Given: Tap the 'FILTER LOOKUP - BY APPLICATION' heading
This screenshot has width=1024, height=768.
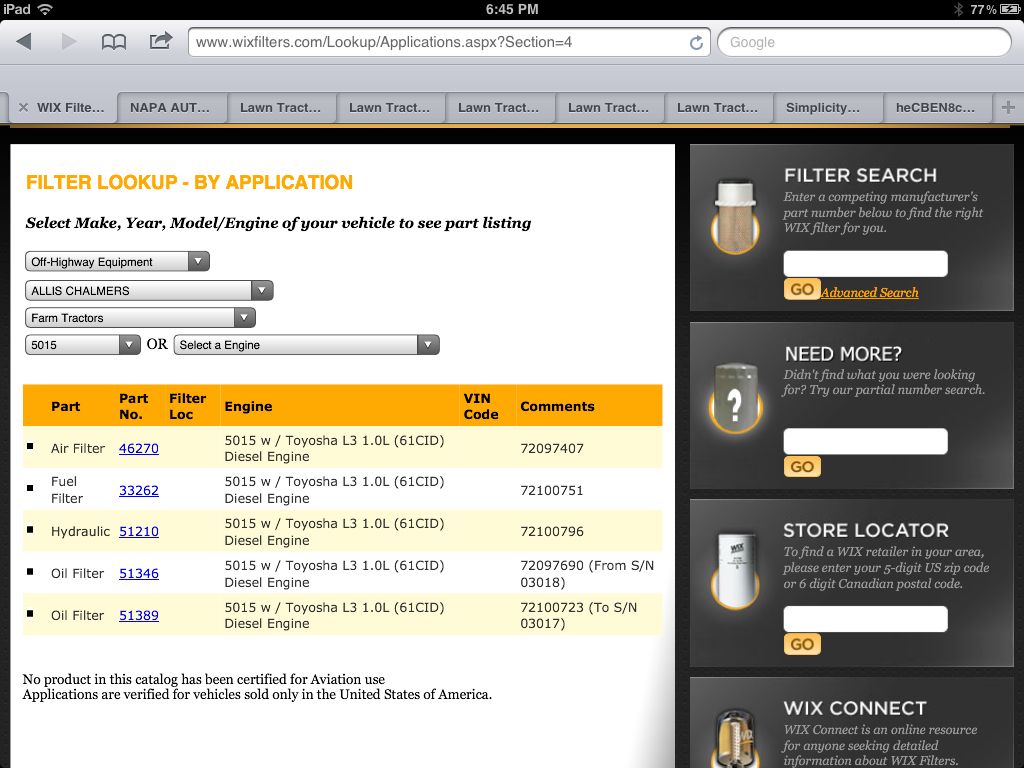Looking at the screenshot, I should [x=189, y=182].
